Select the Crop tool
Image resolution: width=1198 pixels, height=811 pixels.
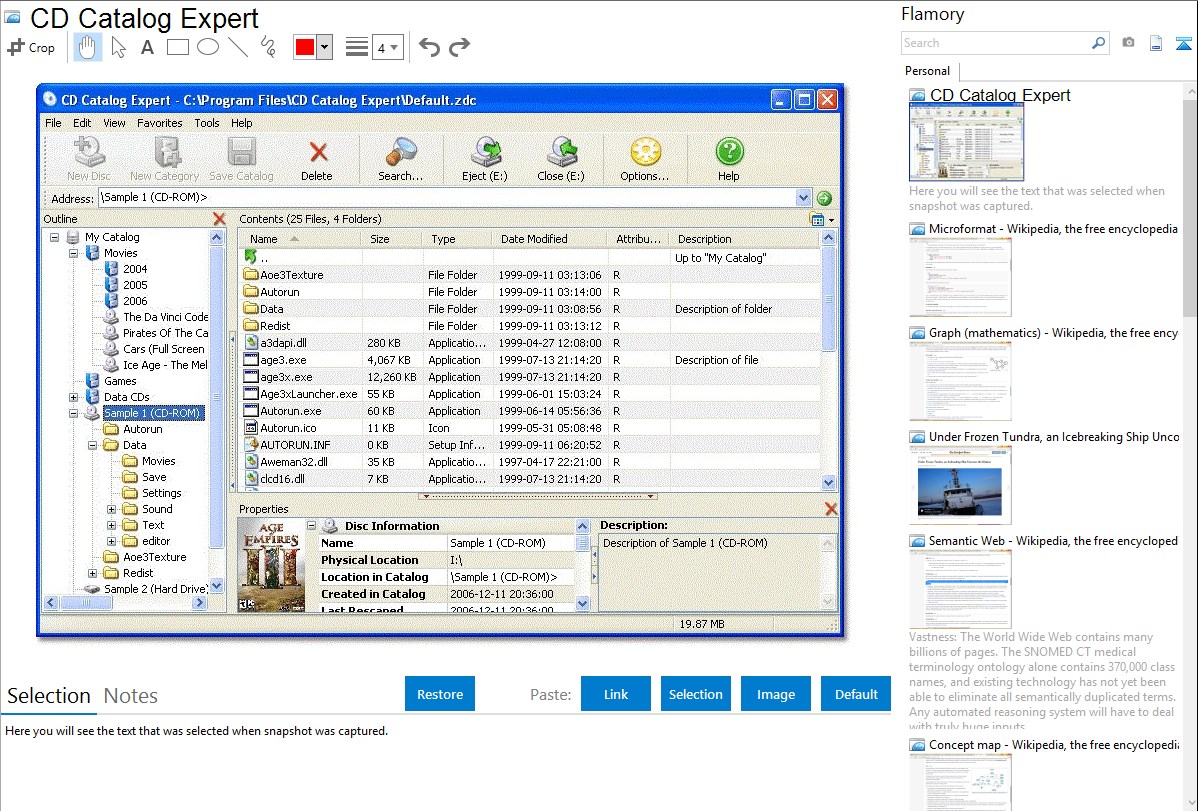[31, 47]
